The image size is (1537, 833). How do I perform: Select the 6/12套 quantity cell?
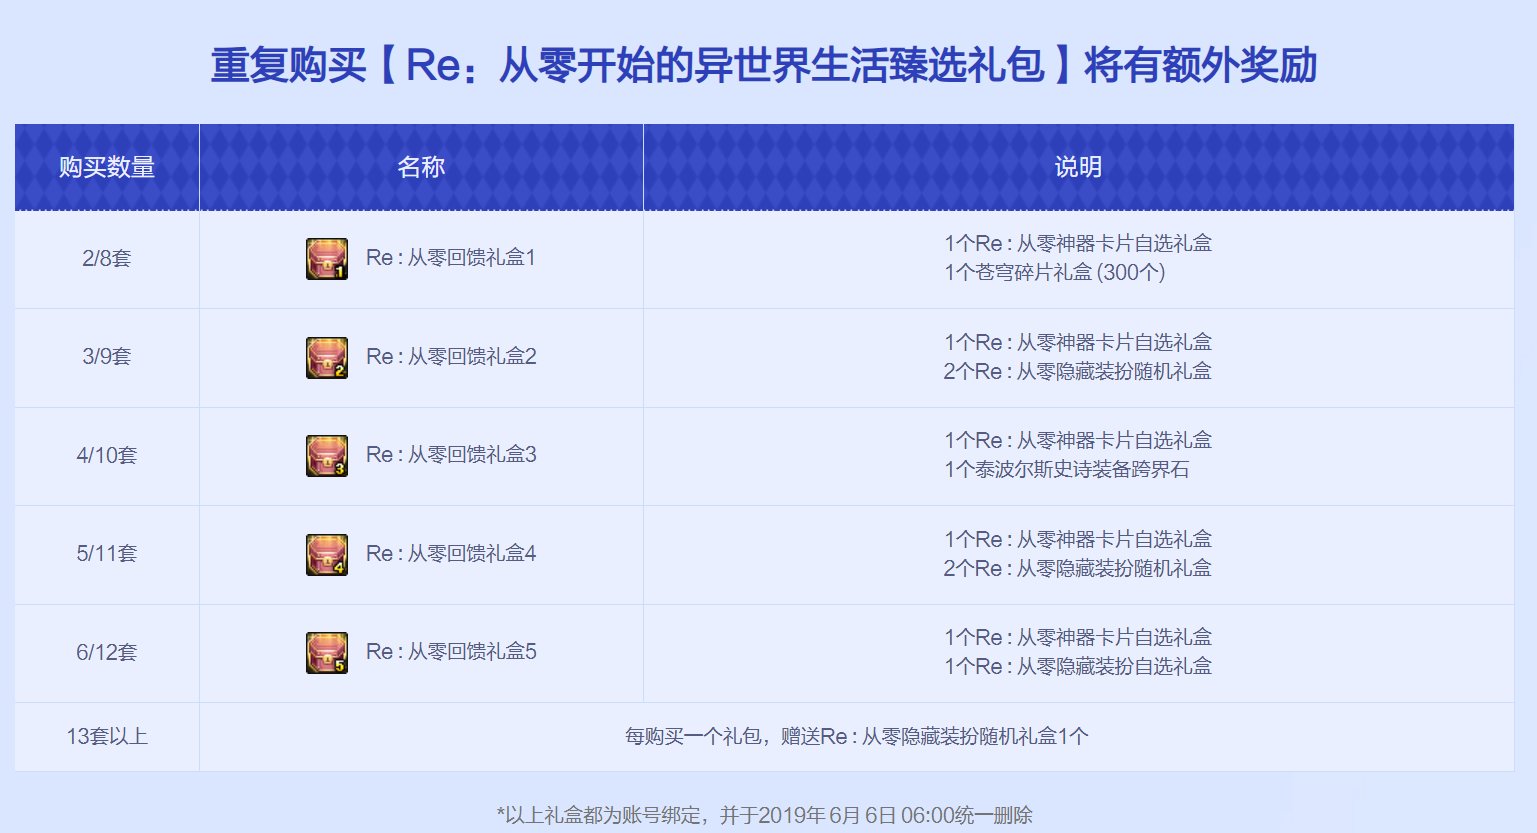point(107,653)
